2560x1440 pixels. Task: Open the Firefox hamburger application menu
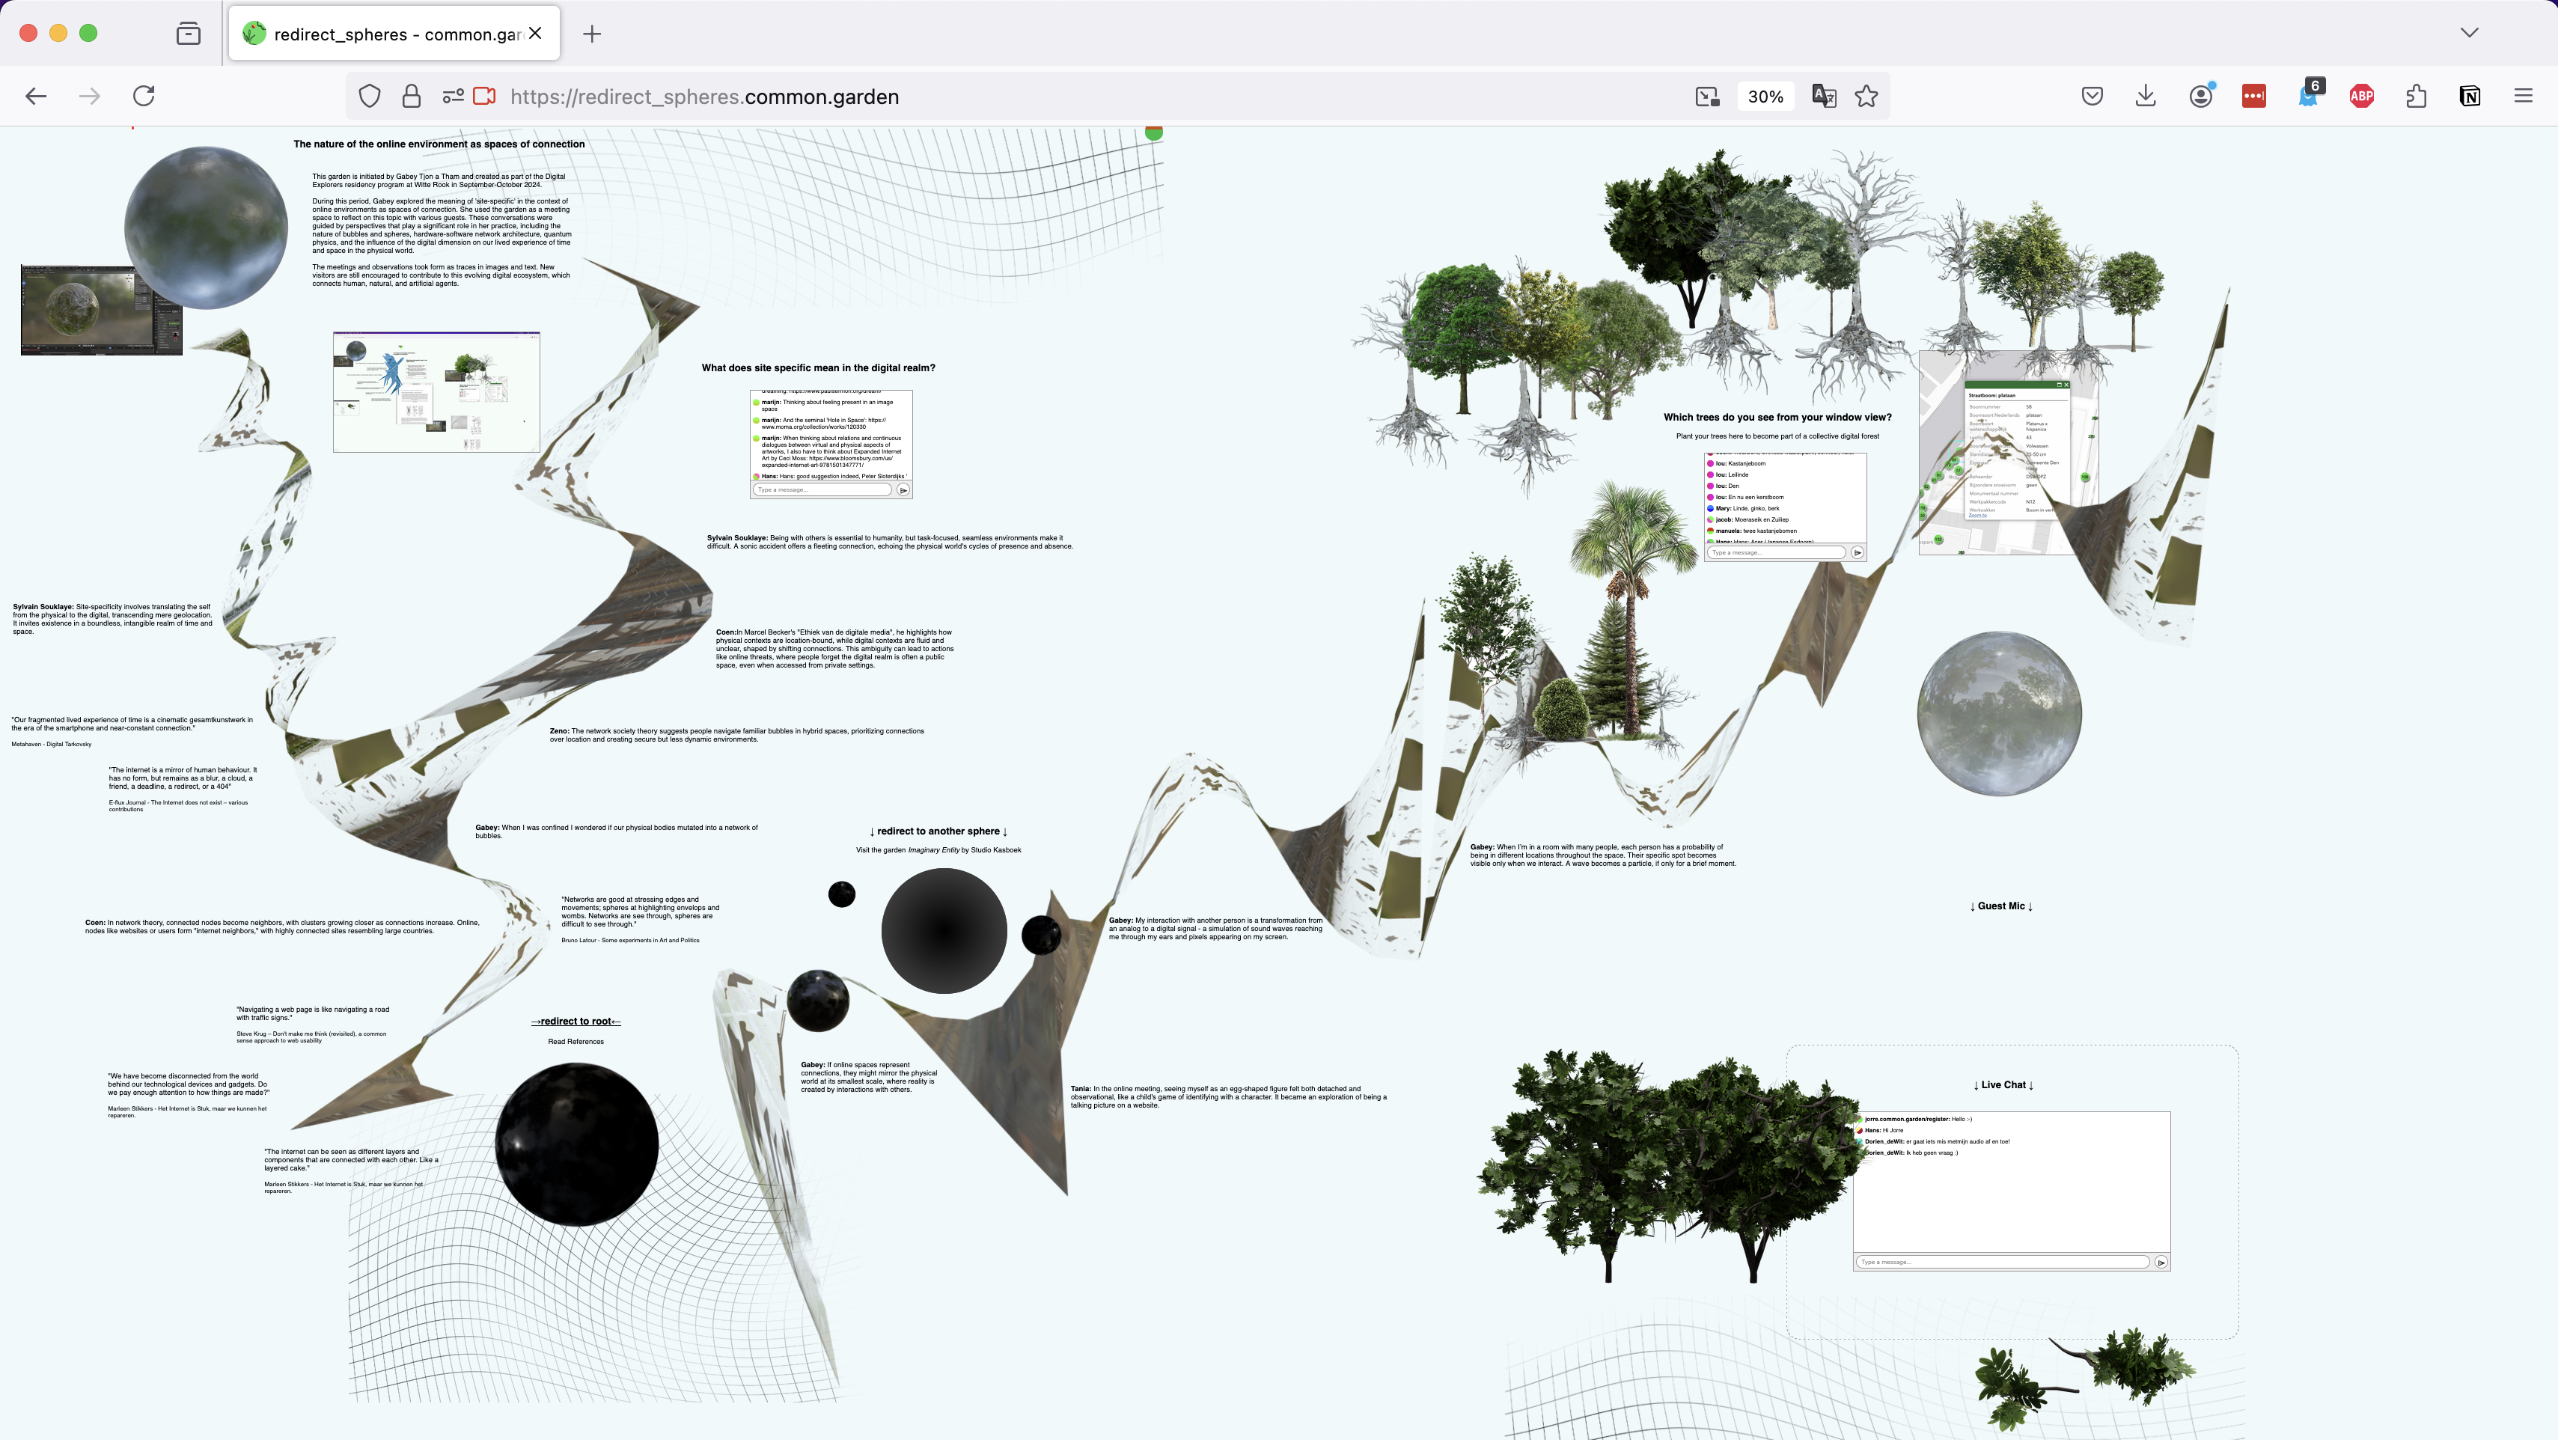click(2524, 96)
